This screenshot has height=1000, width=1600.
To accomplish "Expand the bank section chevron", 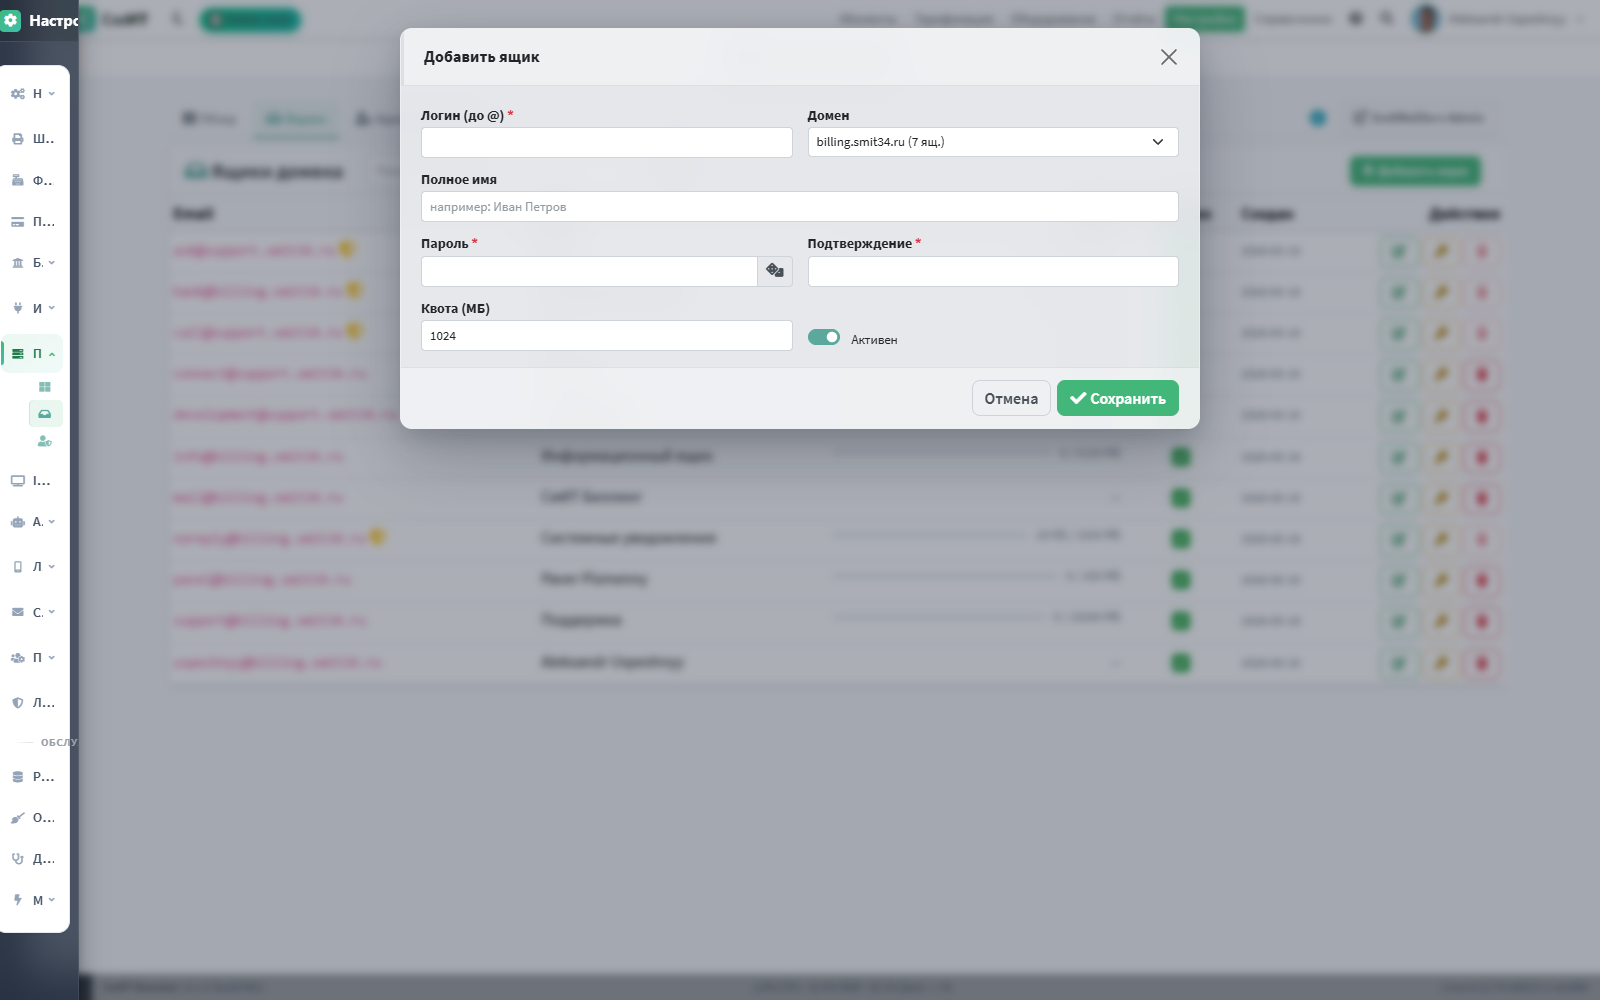I will (x=52, y=263).
